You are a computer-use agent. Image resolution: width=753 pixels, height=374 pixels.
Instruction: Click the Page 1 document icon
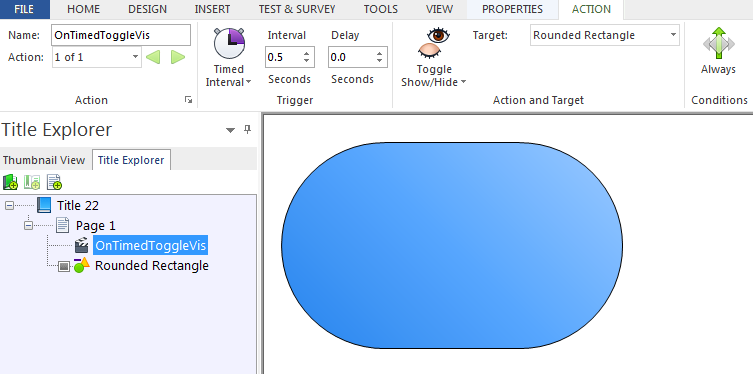point(62,225)
